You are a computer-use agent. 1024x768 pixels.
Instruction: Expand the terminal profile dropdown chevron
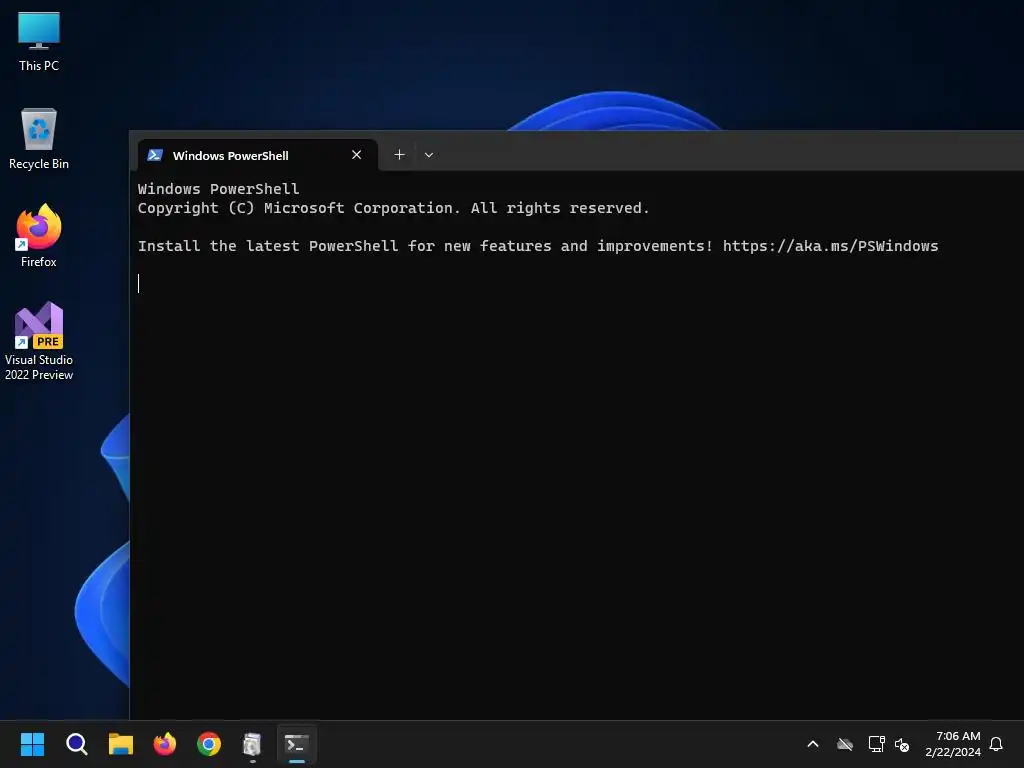tap(429, 155)
